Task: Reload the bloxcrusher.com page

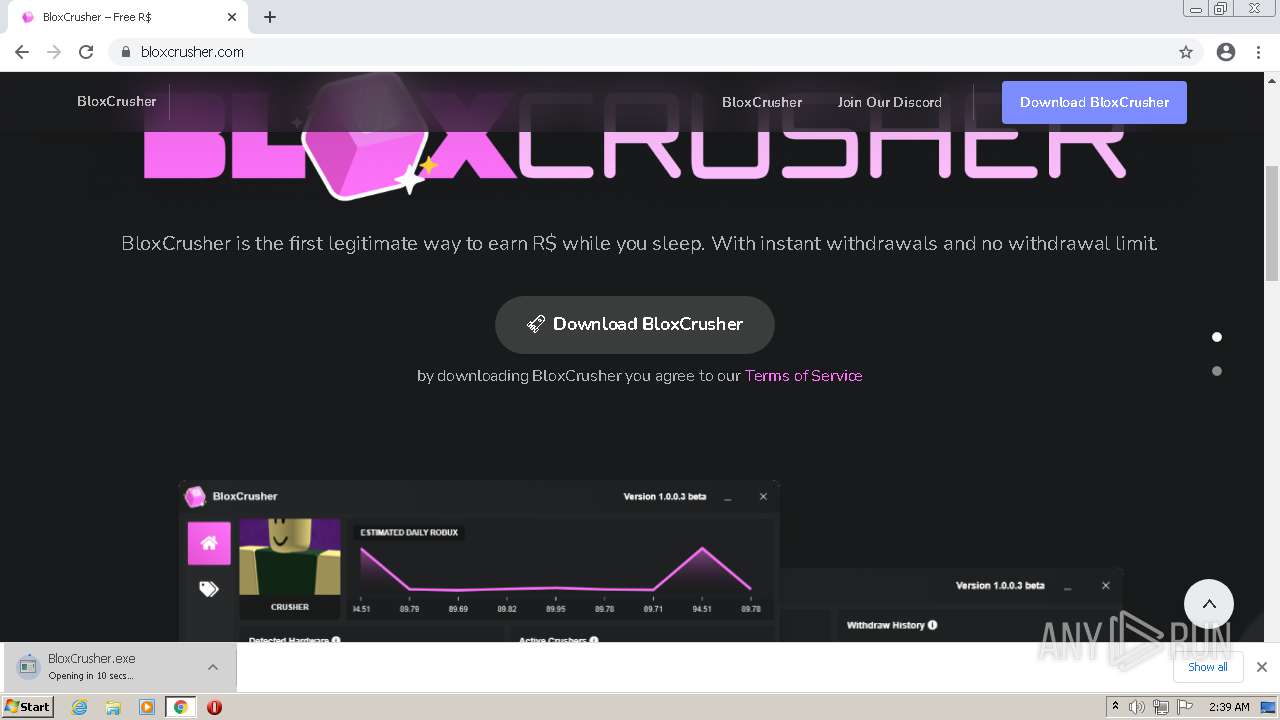Action: (86, 52)
